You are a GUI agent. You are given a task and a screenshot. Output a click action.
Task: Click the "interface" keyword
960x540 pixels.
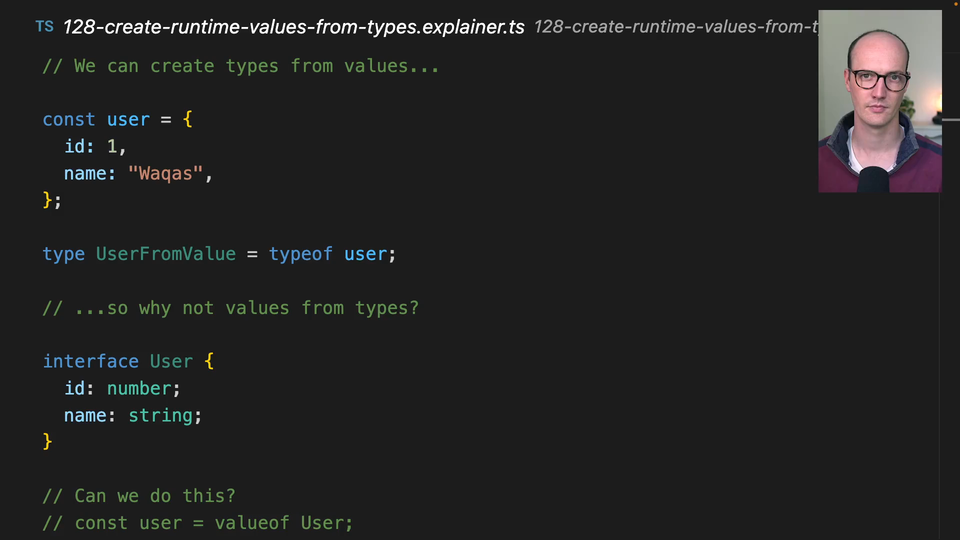point(90,361)
